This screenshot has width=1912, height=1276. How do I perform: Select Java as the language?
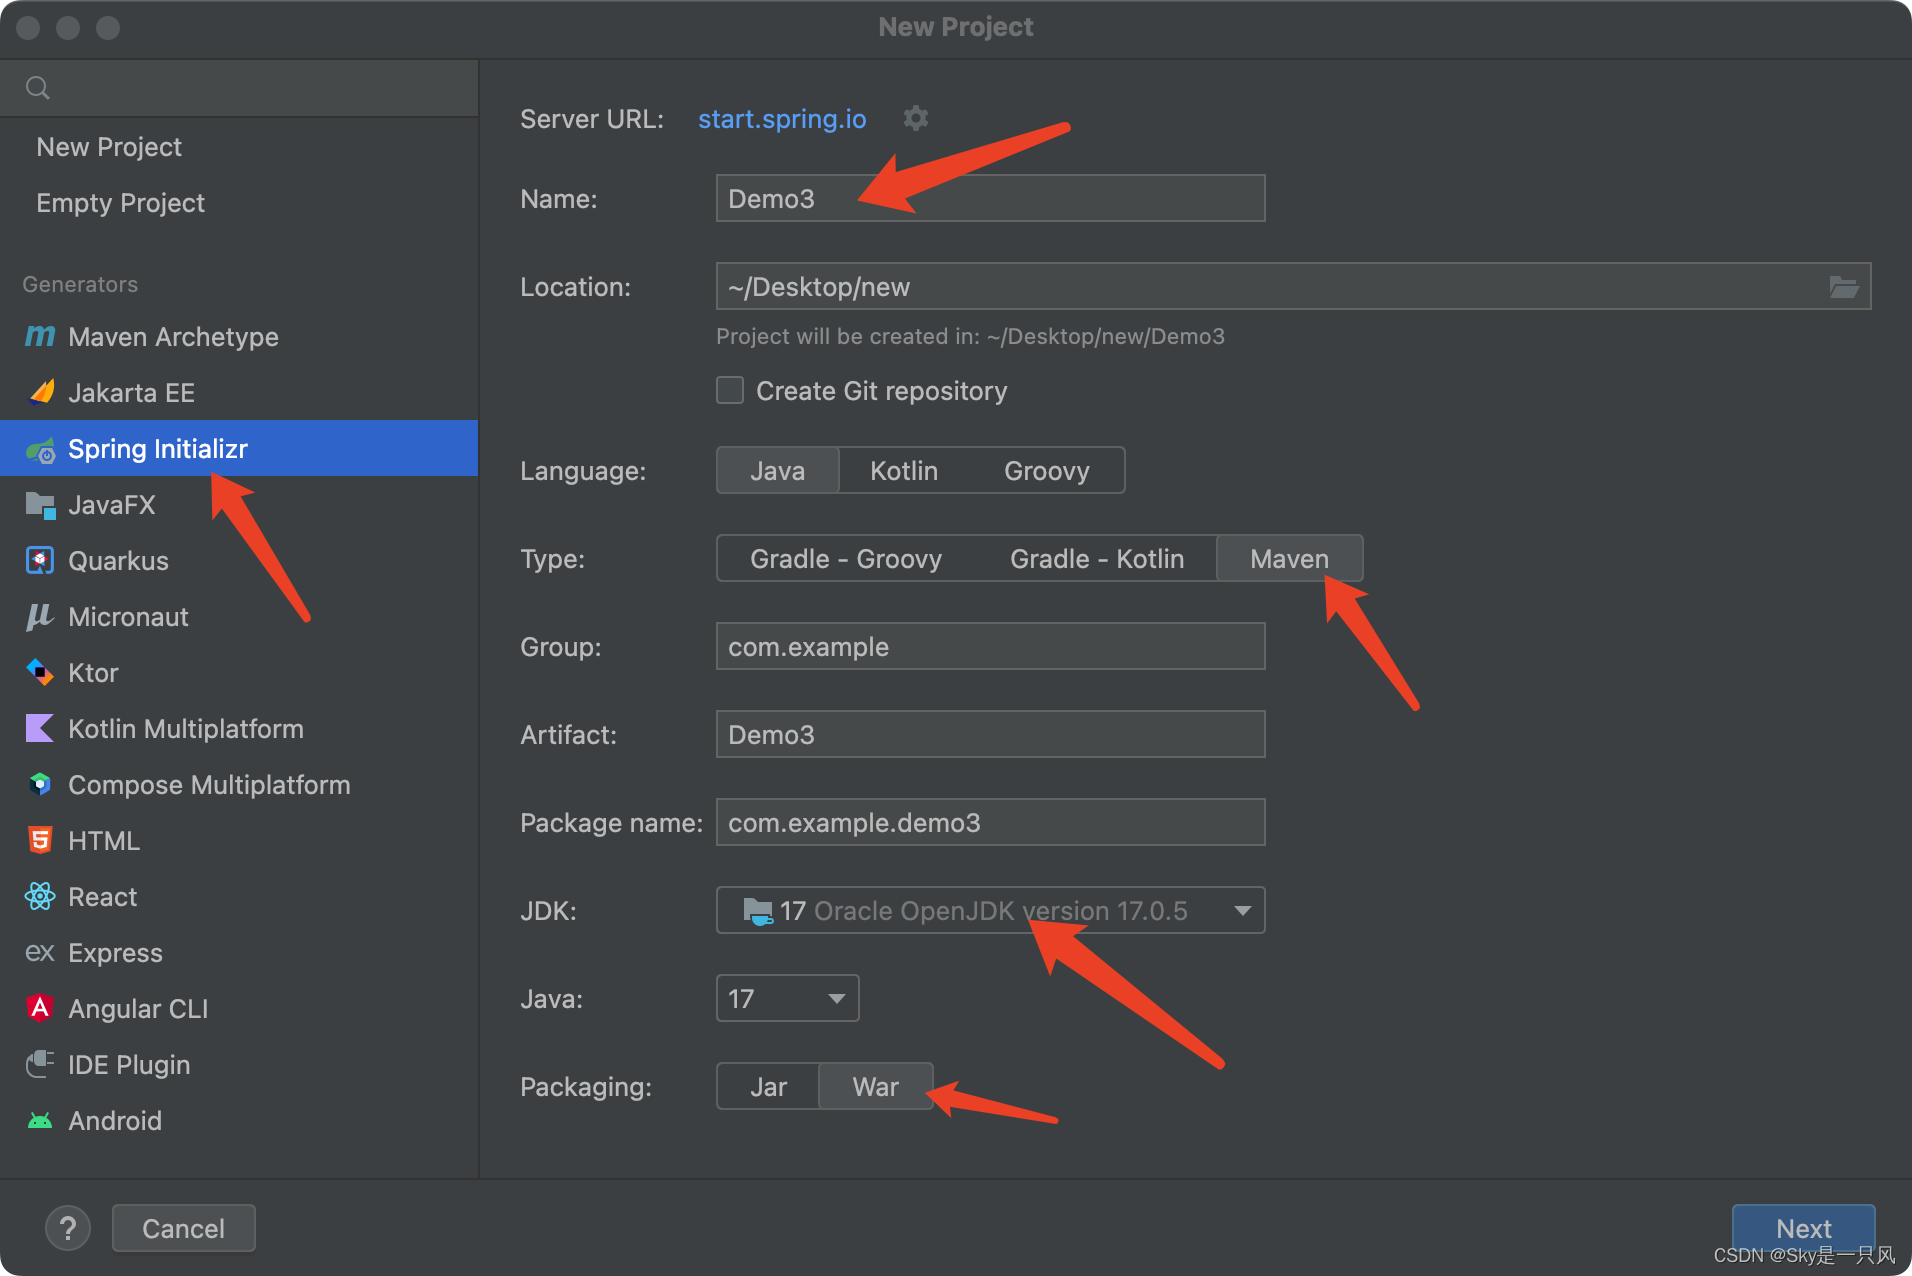pos(778,471)
